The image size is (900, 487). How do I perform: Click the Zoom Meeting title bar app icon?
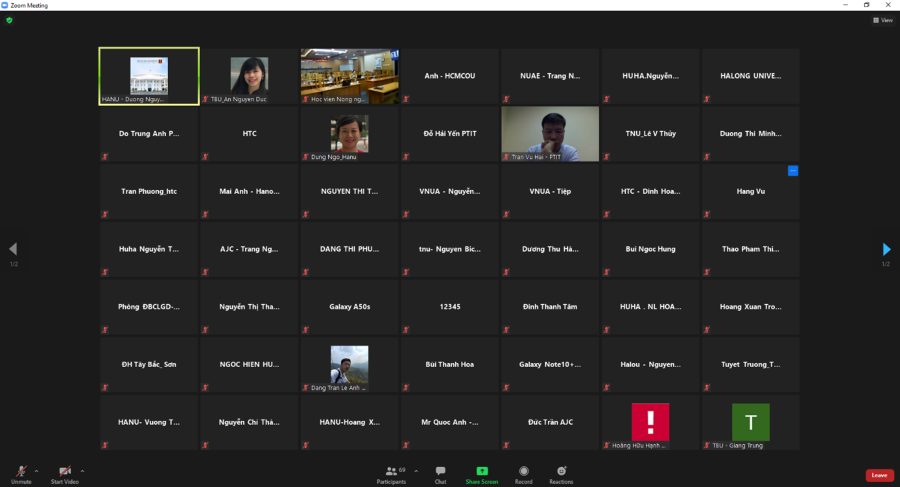tap(5, 5)
